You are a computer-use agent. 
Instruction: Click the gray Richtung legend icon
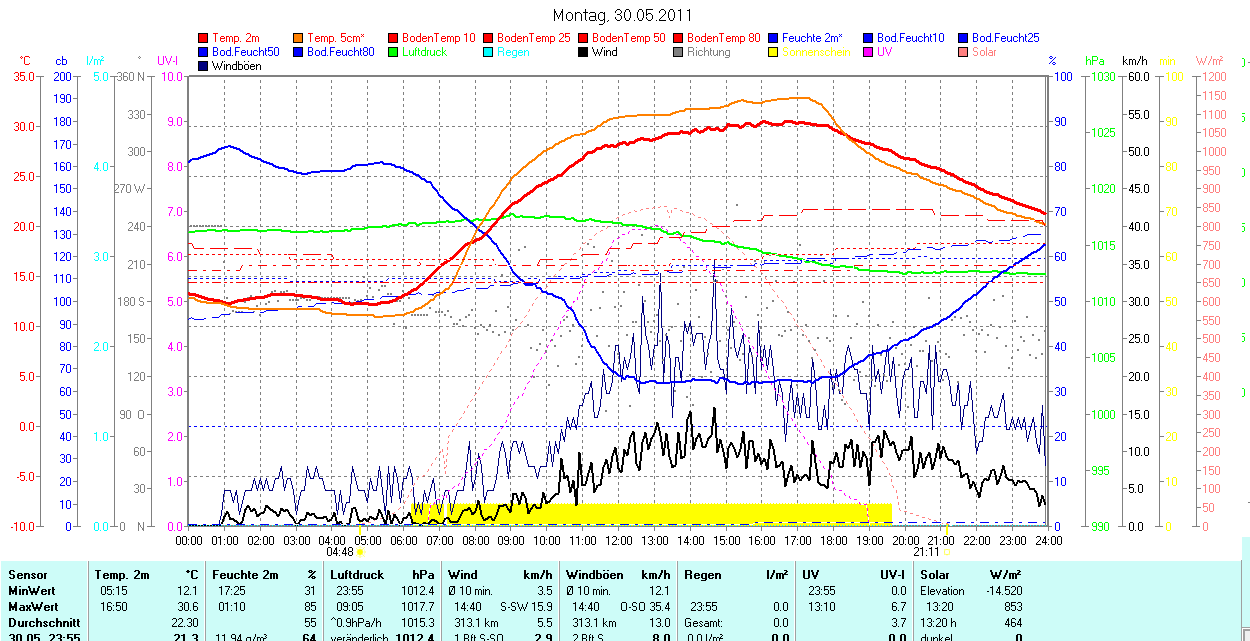678,52
